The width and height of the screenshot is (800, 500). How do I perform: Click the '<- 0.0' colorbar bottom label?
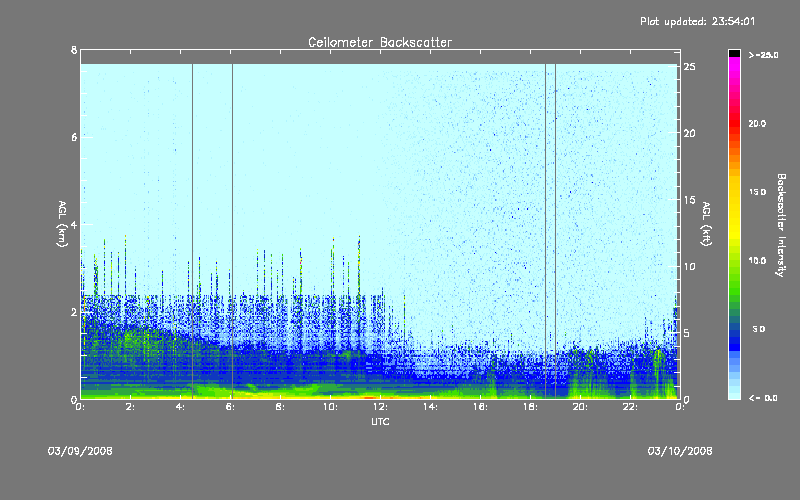pyautogui.click(x=763, y=398)
